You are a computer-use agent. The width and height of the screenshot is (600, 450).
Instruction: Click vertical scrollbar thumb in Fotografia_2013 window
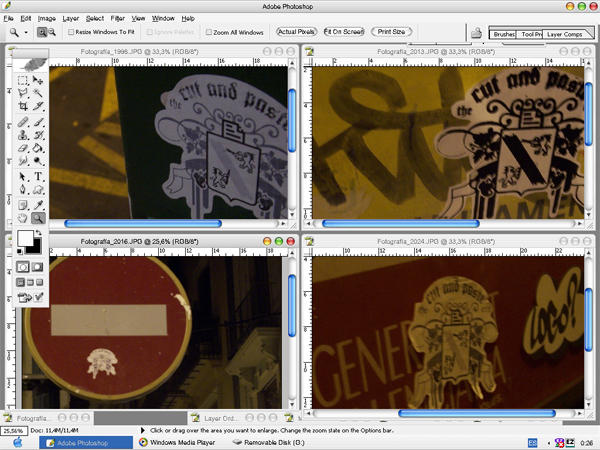589,114
